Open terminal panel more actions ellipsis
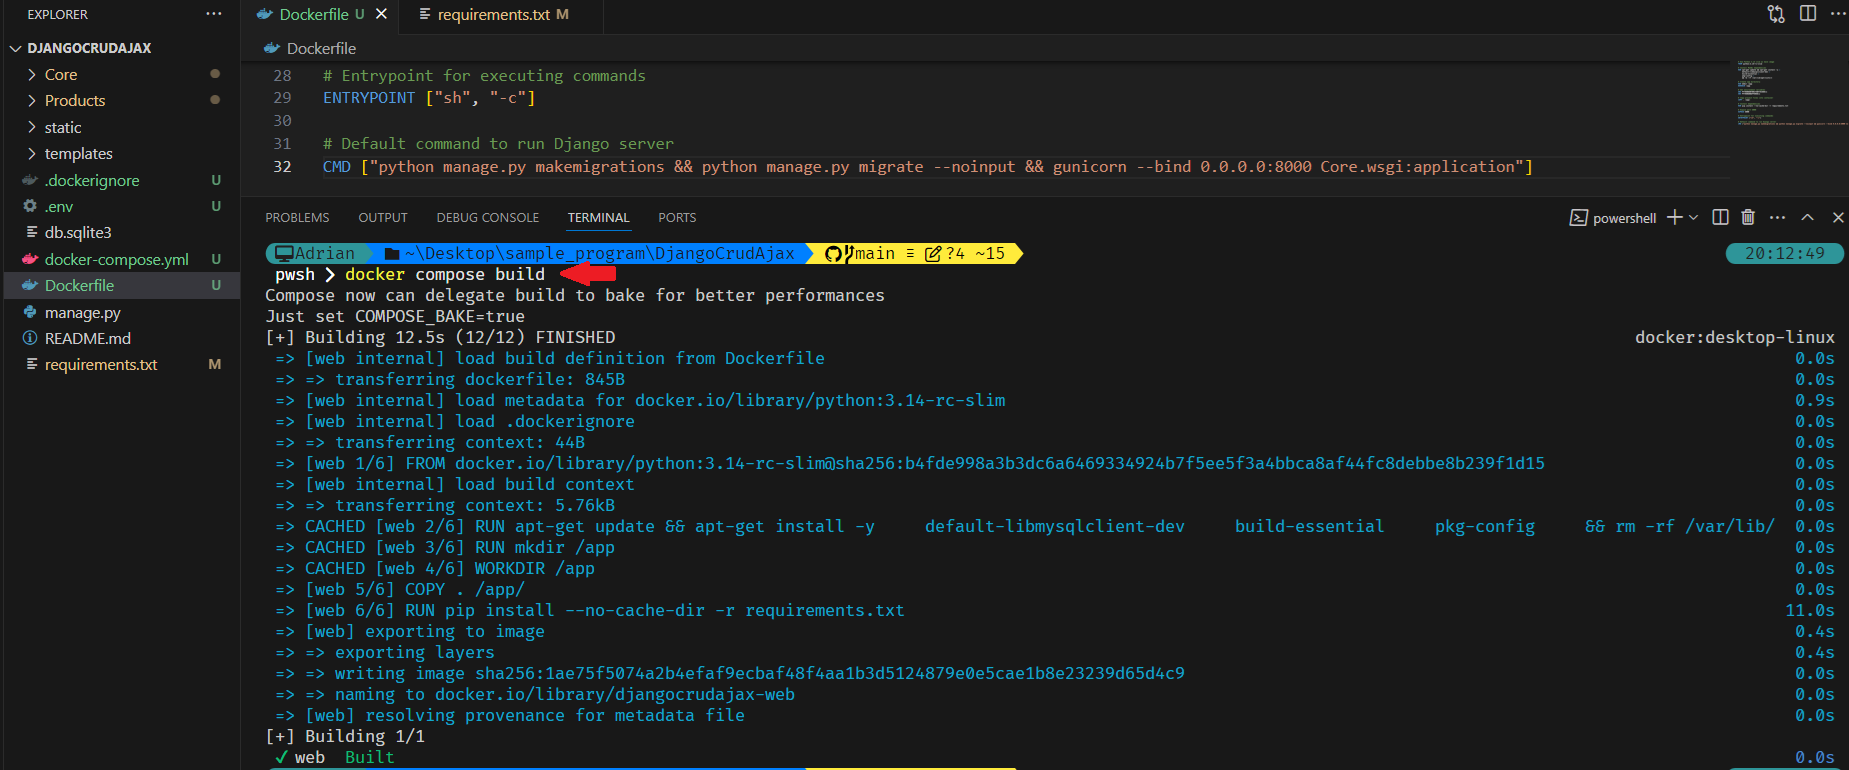The width and height of the screenshot is (1849, 770). tap(1777, 217)
